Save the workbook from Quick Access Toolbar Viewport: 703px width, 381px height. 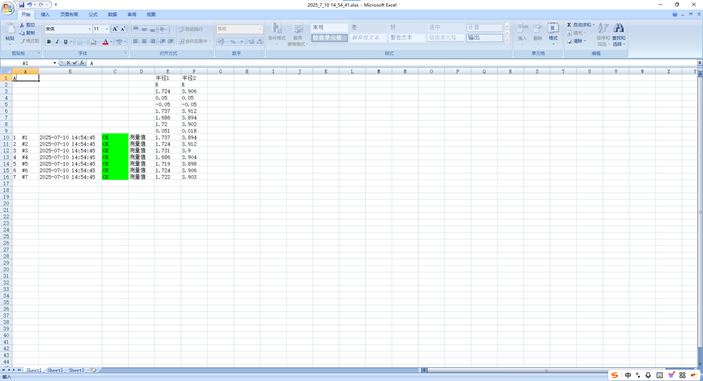(22, 4)
